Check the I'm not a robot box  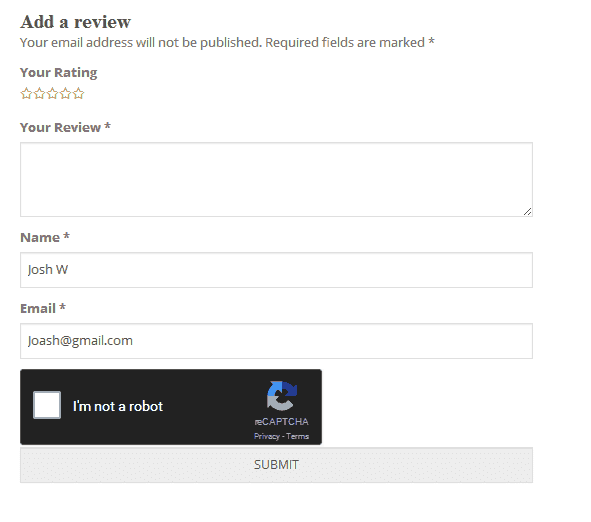coord(47,405)
